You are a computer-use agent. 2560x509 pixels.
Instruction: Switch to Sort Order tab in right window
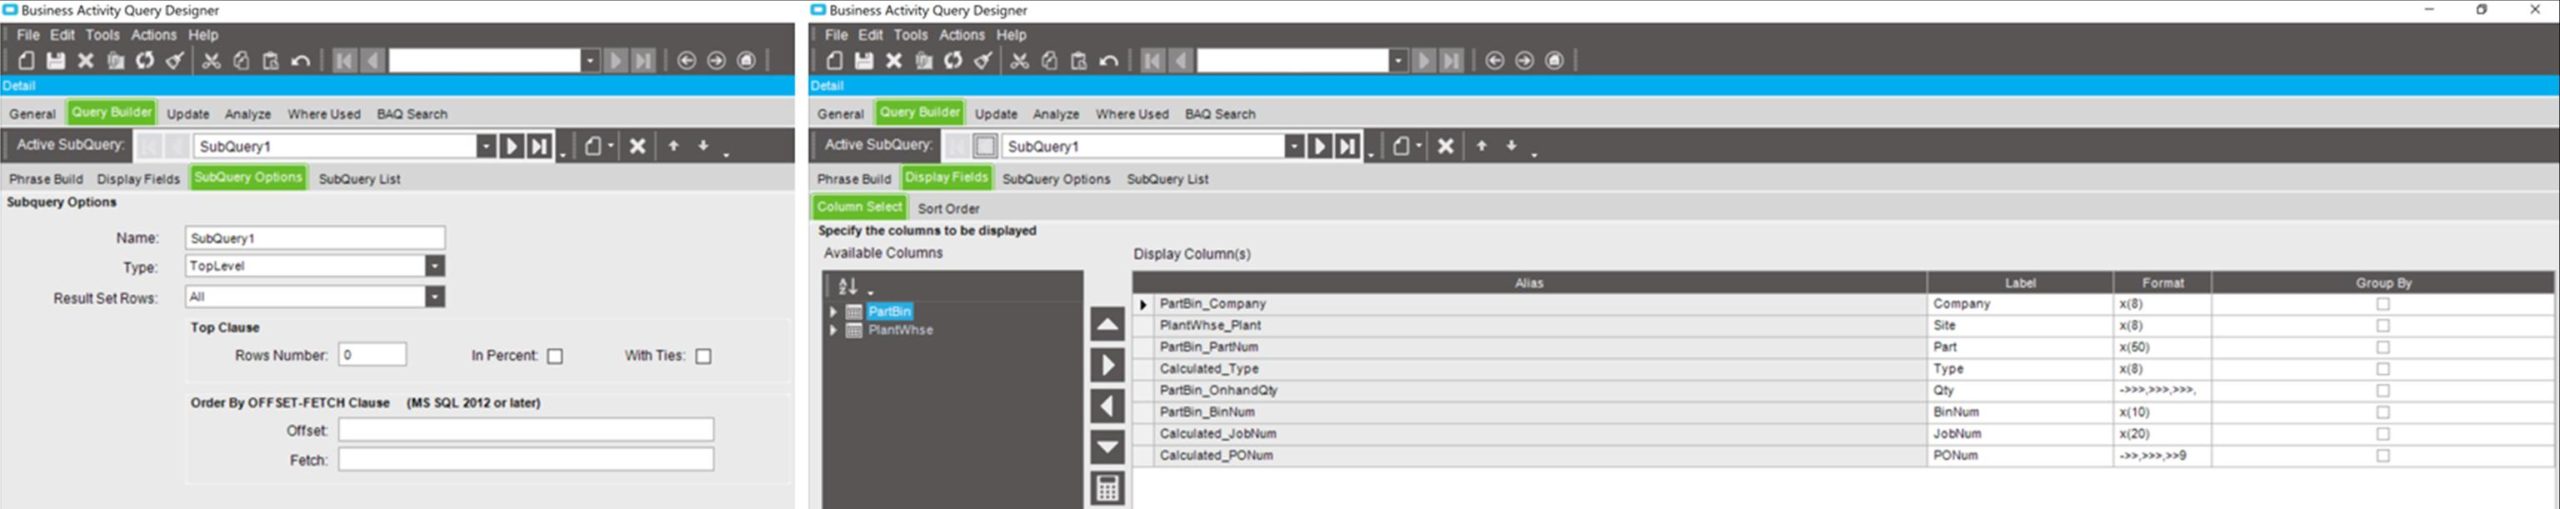point(948,209)
